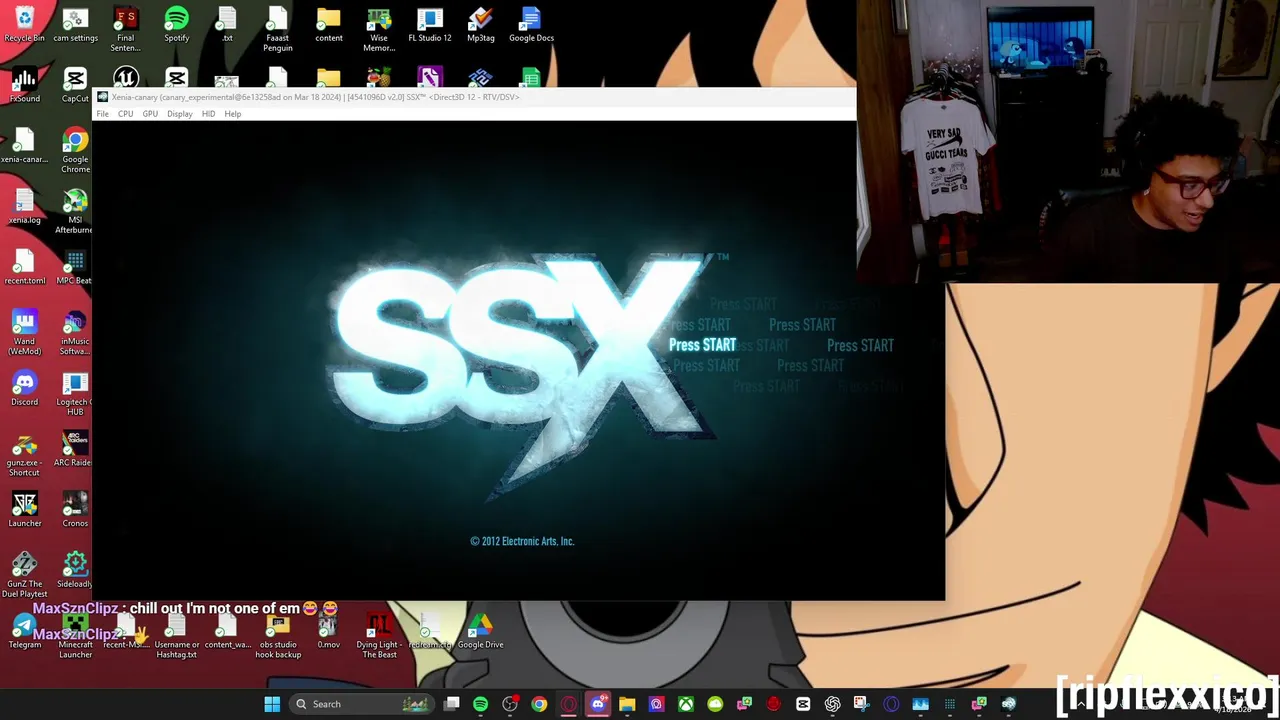Launch Wise Memory Optimizer desktop icon
The width and height of the screenshot is (1280, 720).
coord(379,28)
